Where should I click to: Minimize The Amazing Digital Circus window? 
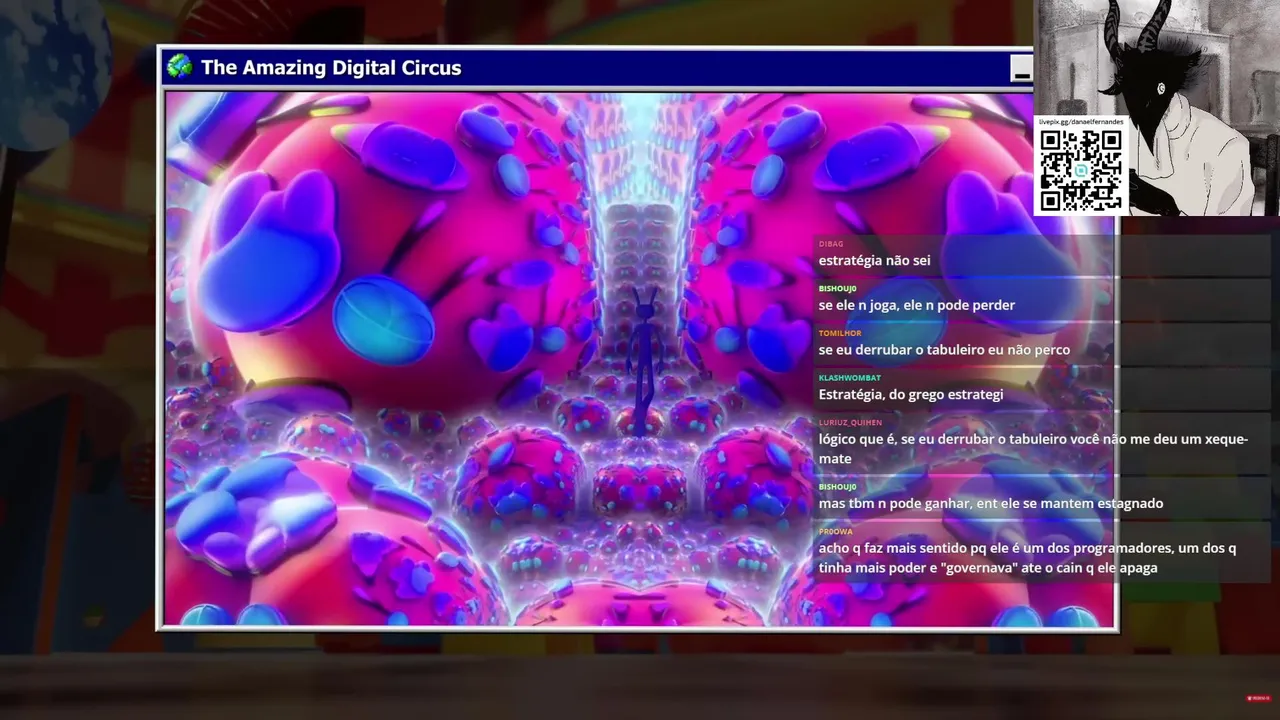[1021, 69]
